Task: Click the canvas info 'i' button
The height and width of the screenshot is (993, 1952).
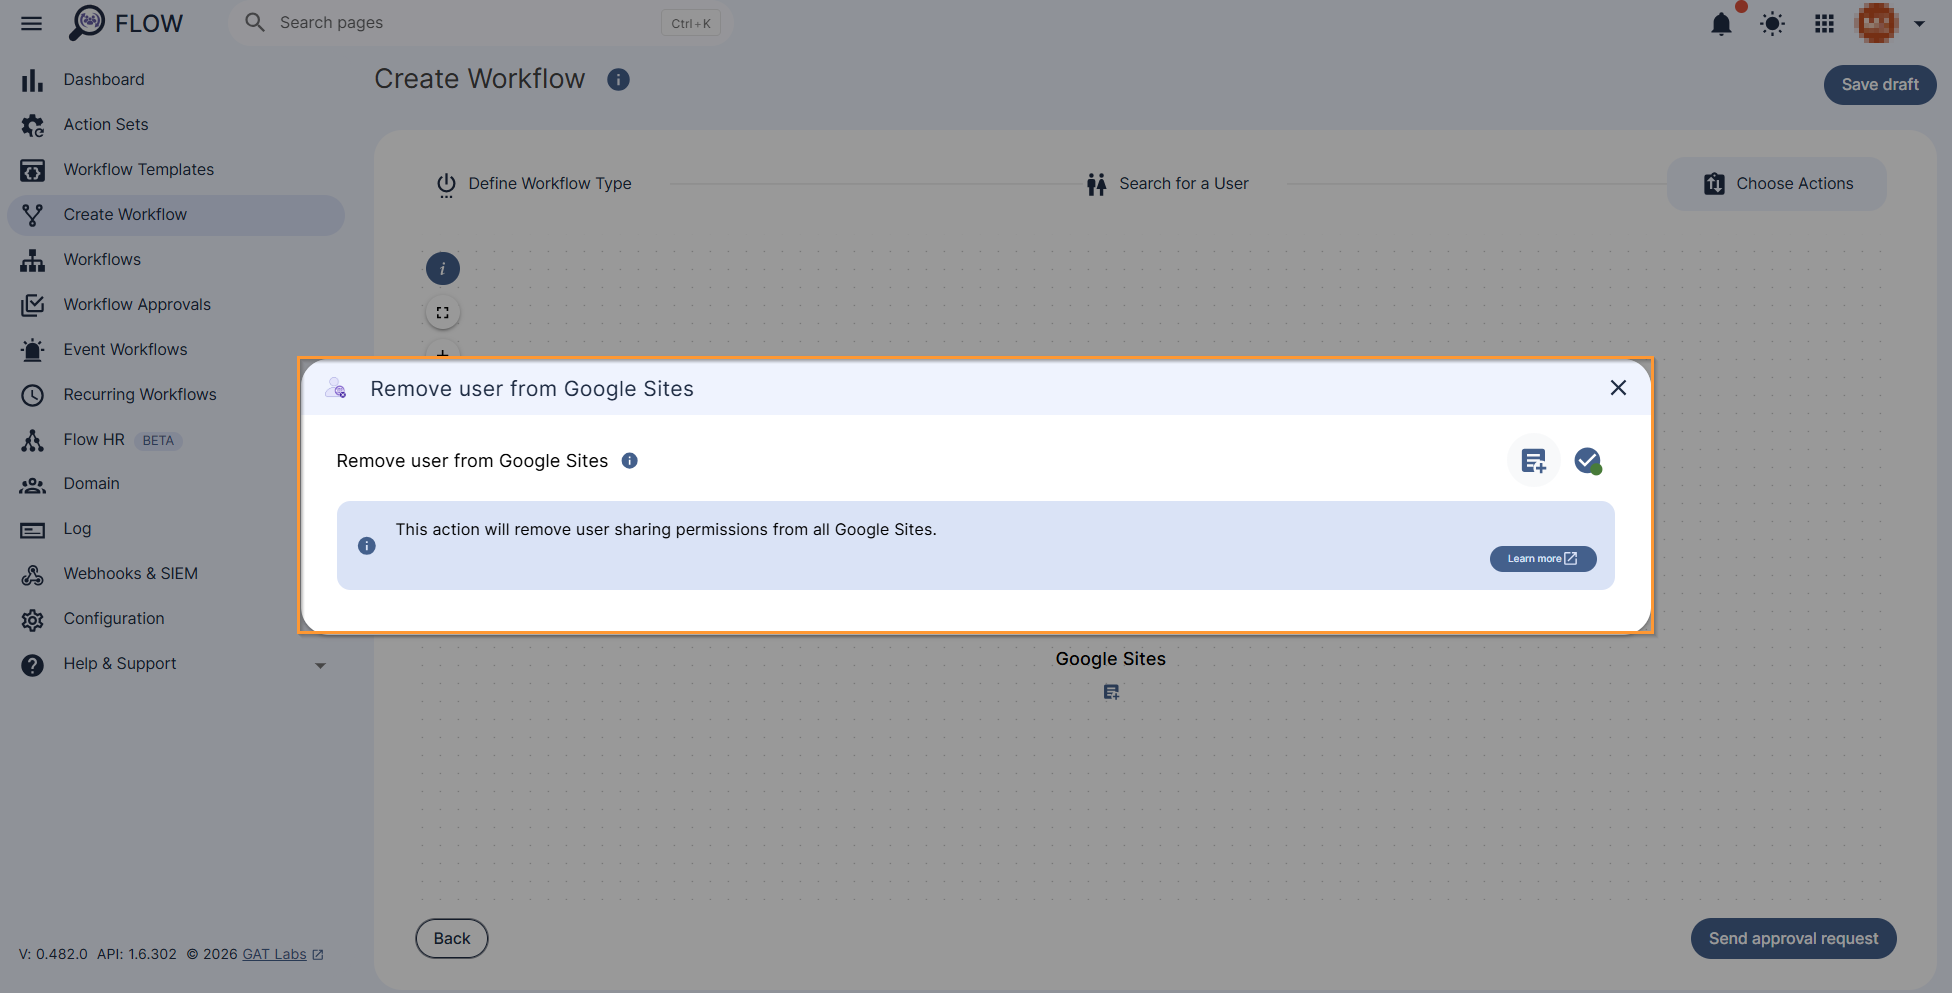Action: pos(442,268)
